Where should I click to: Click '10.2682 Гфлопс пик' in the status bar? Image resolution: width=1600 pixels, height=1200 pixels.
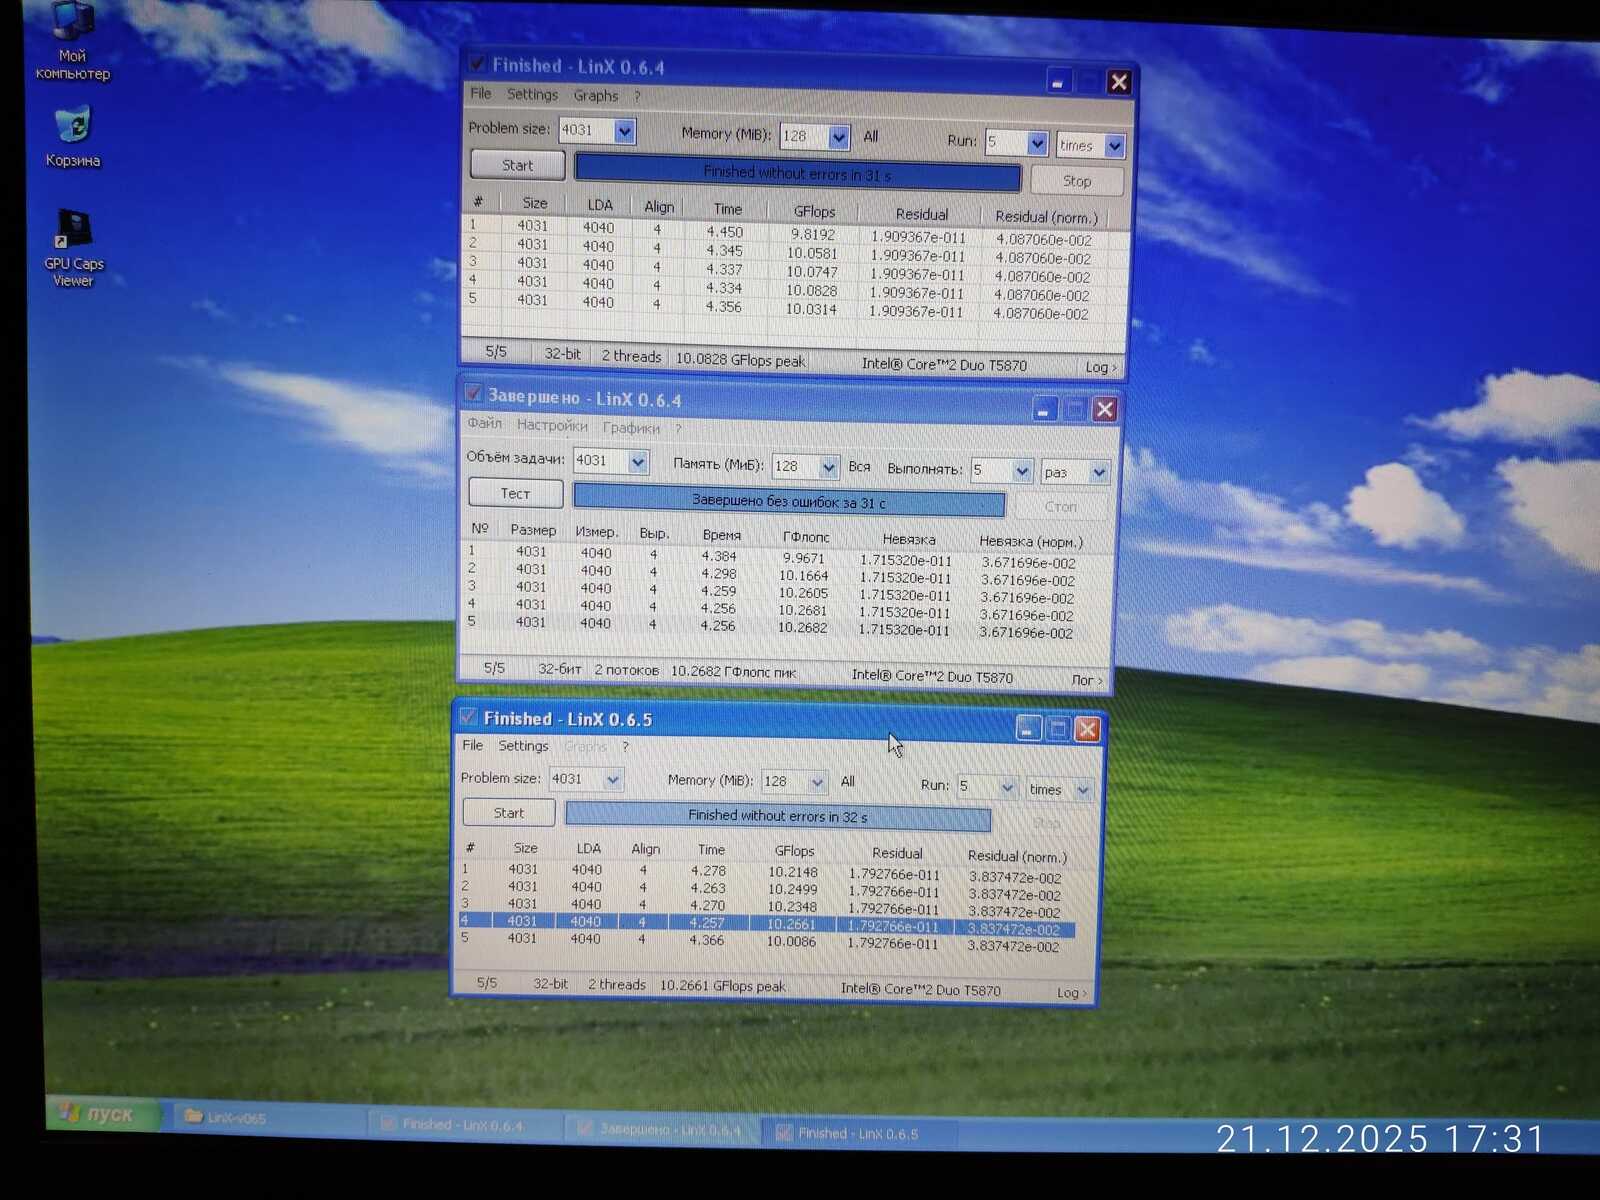pyautogui.click(x=733, y=671)
